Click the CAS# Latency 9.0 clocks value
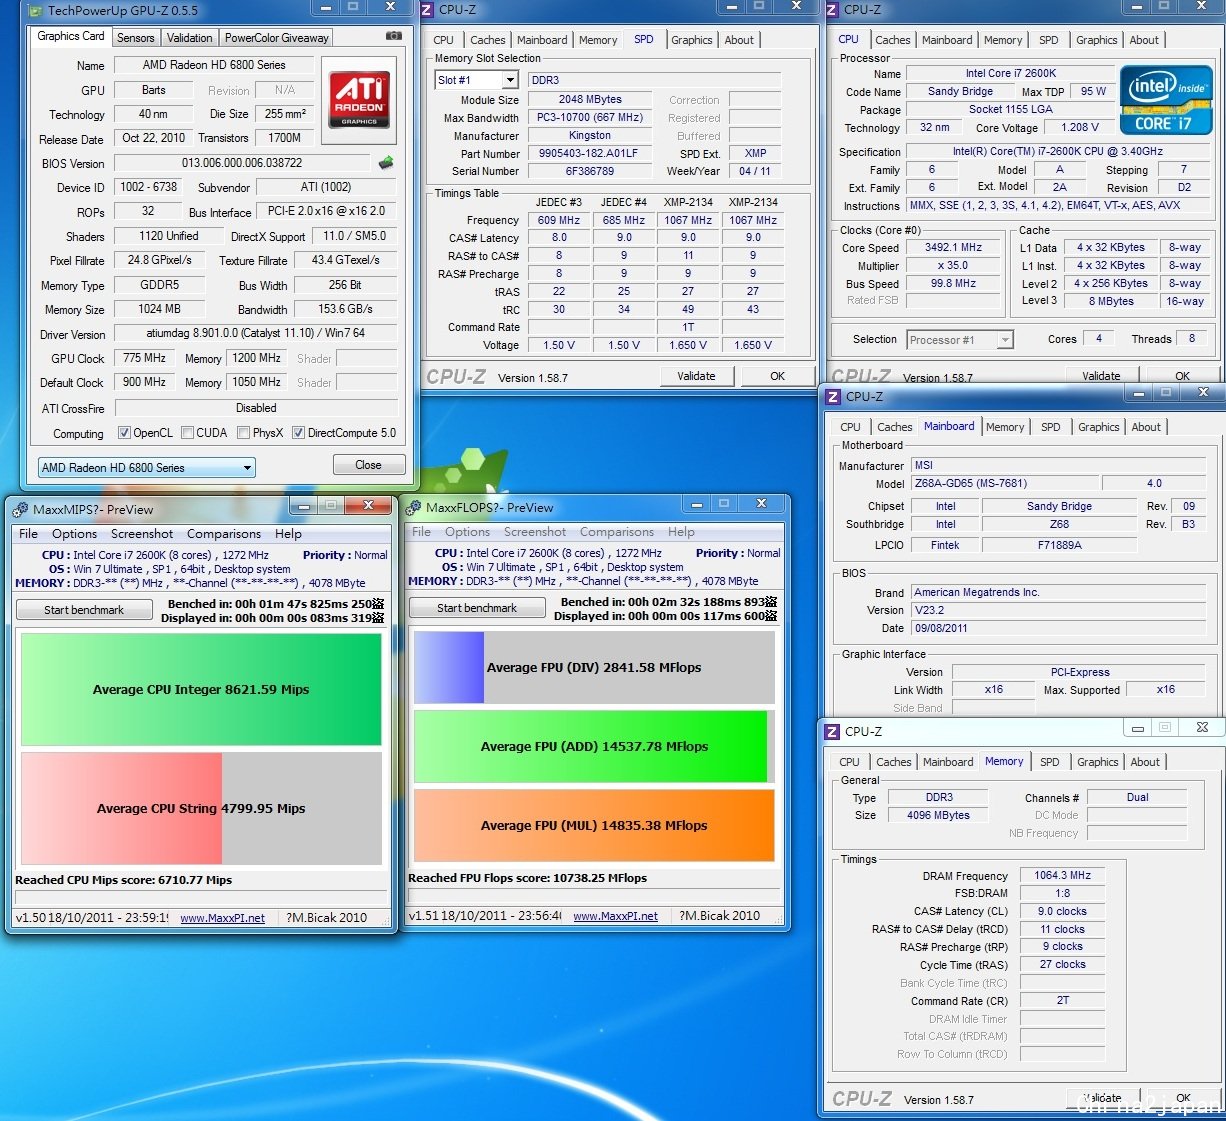 pyautogui.click(x=1062, y=912)
